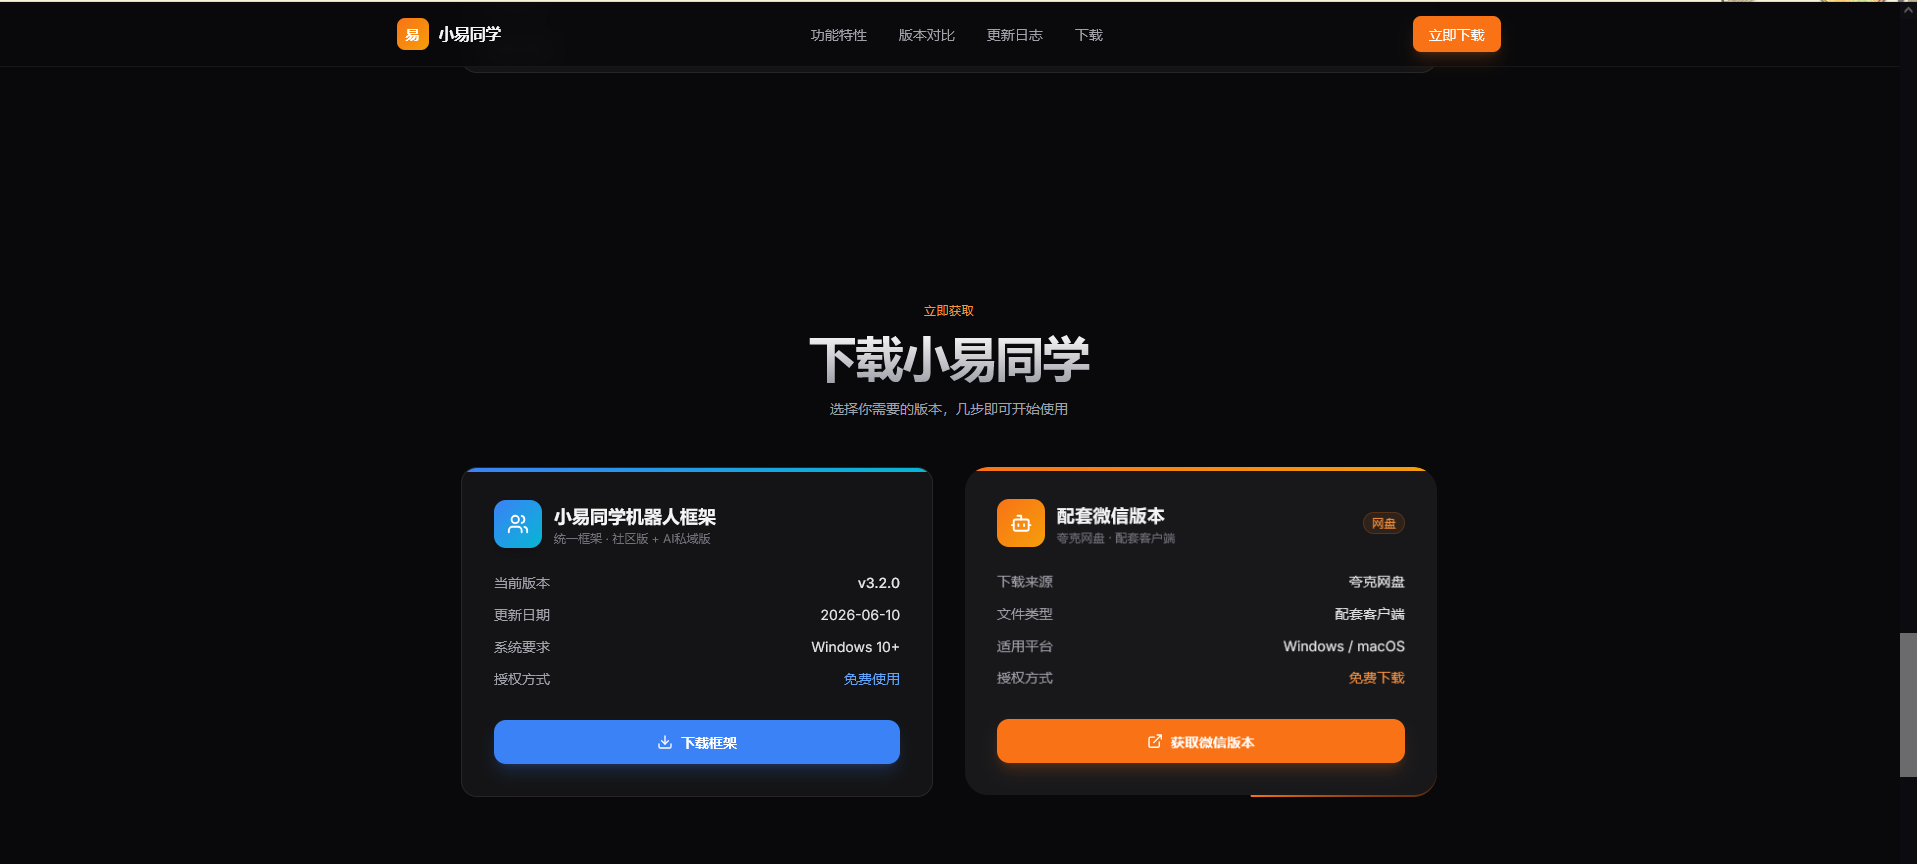Screen dimensions: 1917x864
Task: Click the 夸克网盘 download source value
Action: tap(1376, 582)
